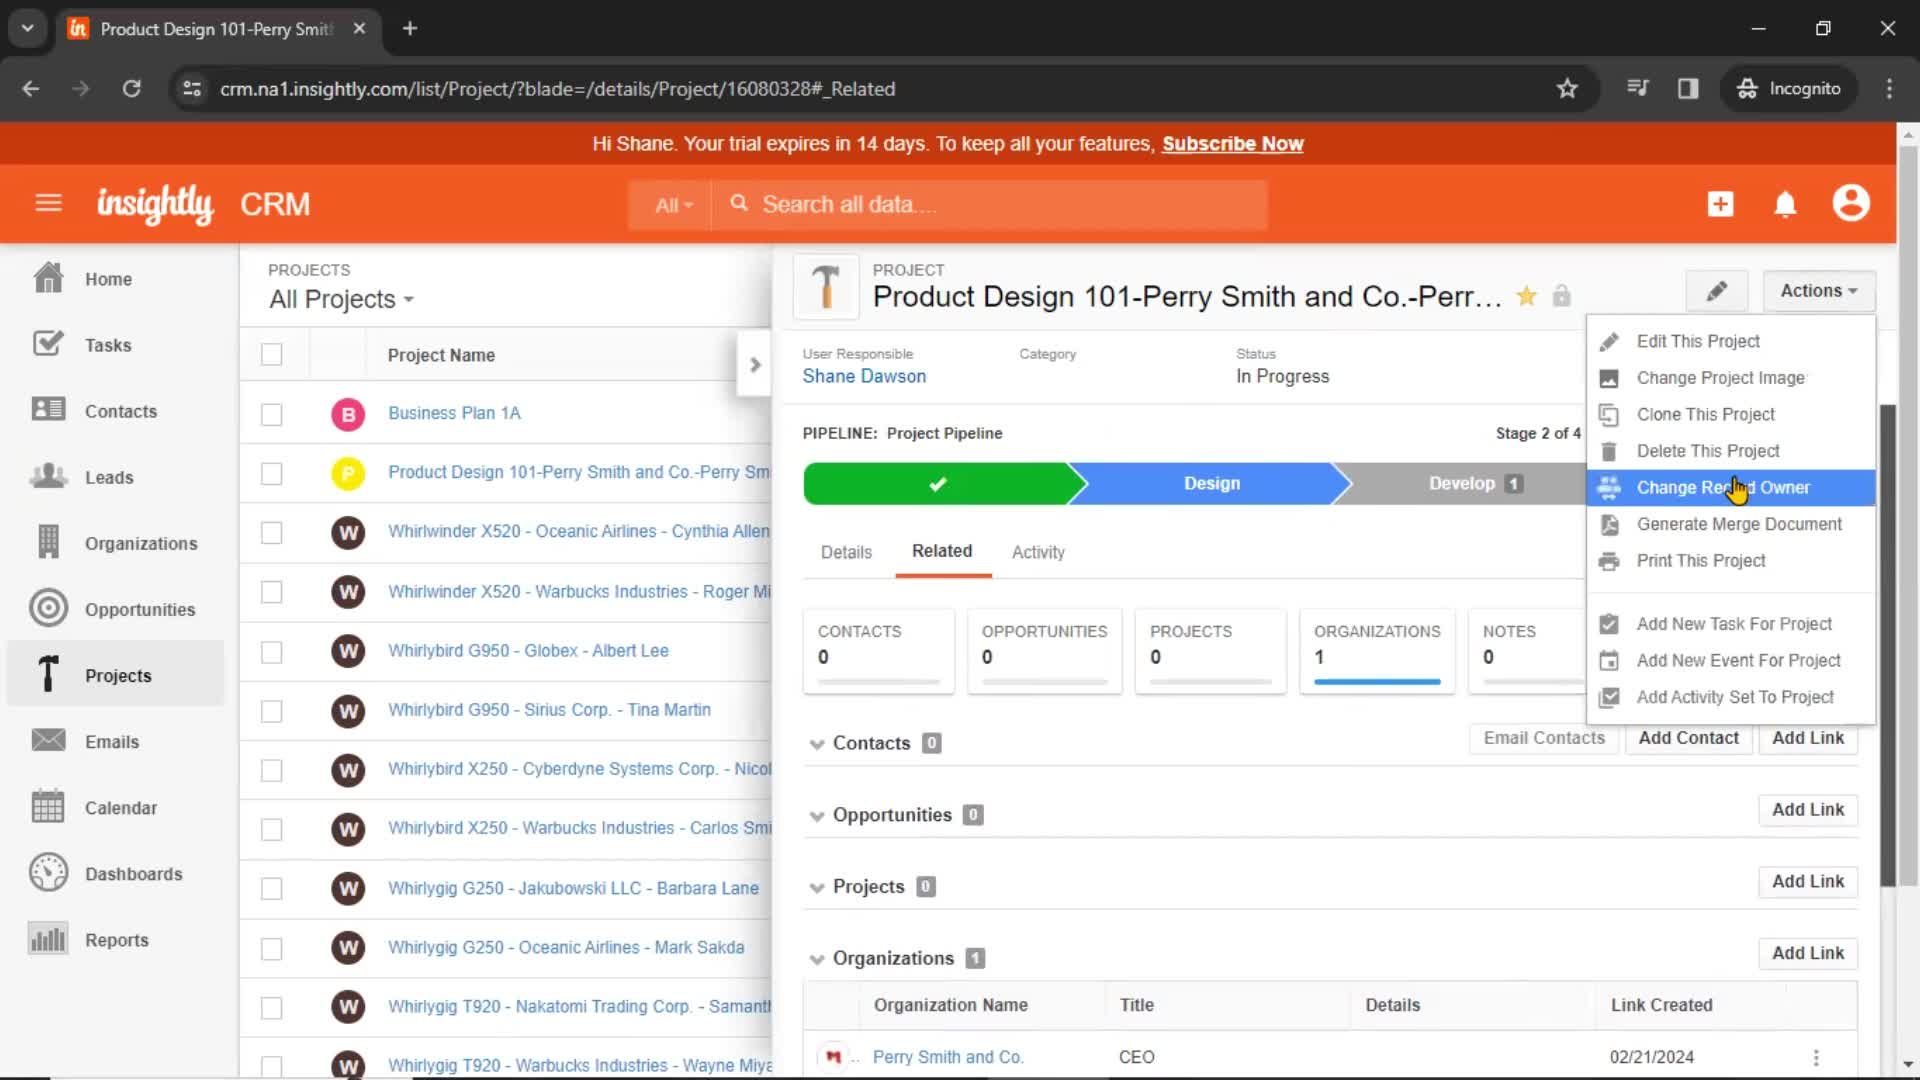Screen dimensions: 1920x1080
Task: Click Shane Dawson responsible user link
Action: point(864,376)
